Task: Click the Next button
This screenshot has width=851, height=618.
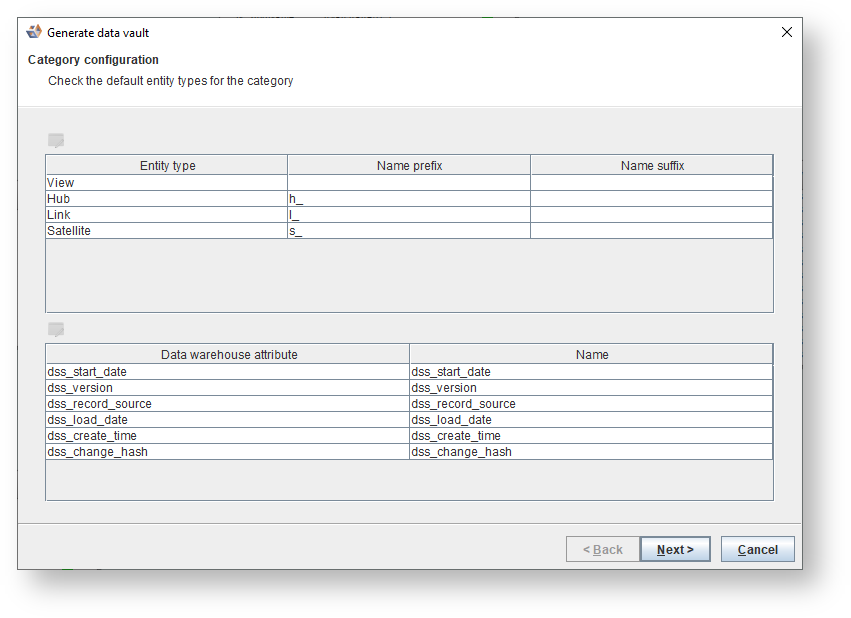Action: point(675,549)
